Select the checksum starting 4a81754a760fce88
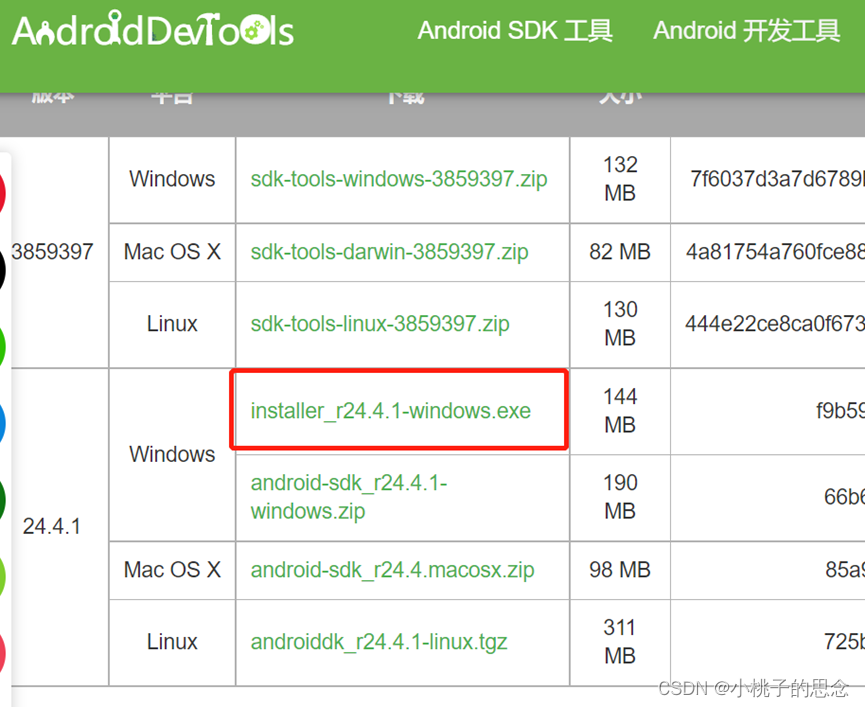Viewport: 865px width, 707px height. point(775,251)
